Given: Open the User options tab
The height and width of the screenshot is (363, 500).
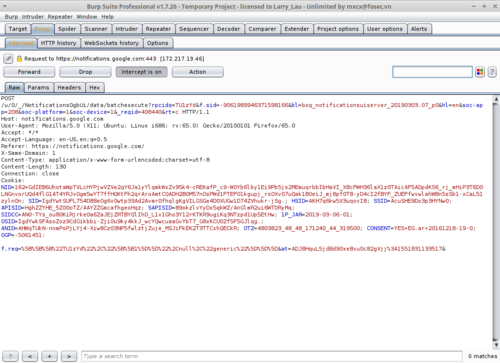Looking at the screenshot, I should click(x=385, y=29).
